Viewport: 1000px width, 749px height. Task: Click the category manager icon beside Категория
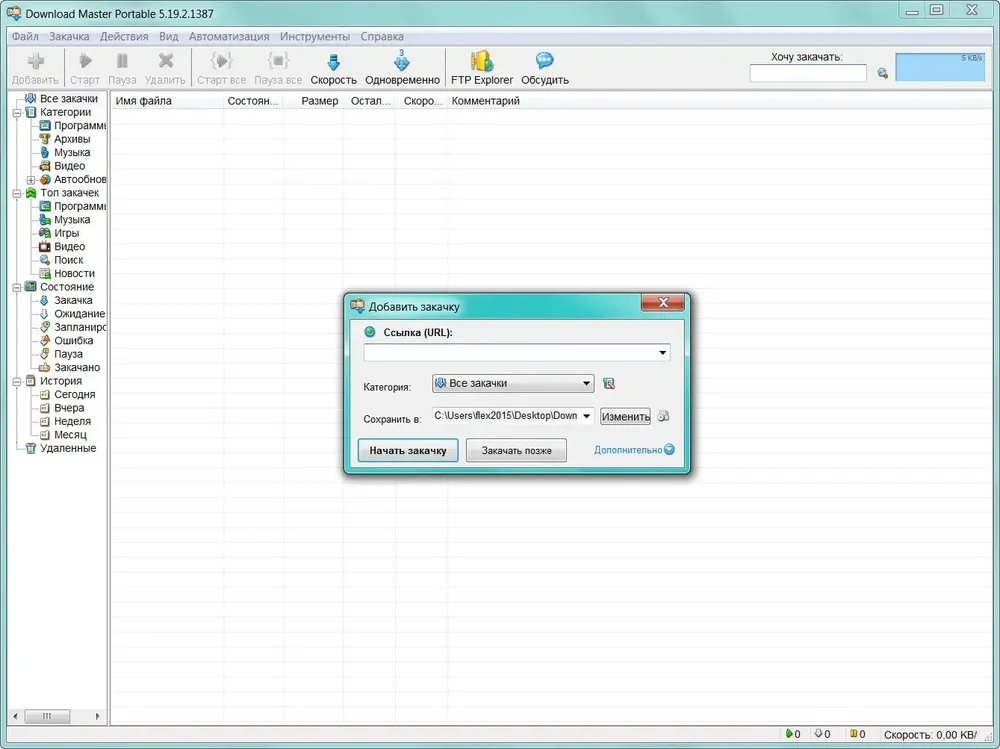coord(609,383)
